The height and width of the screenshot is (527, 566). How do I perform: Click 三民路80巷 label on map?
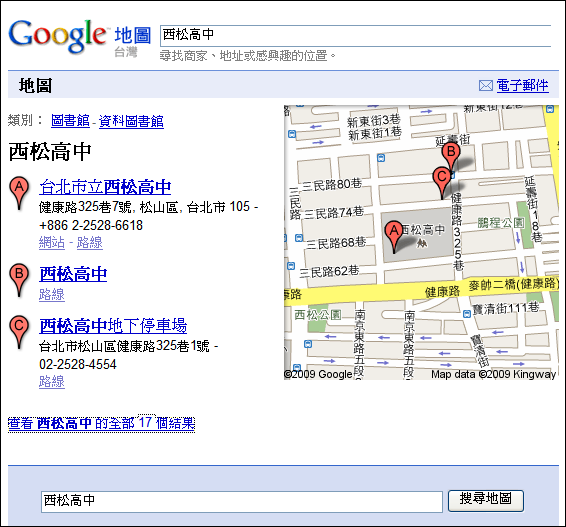point(331,185)
